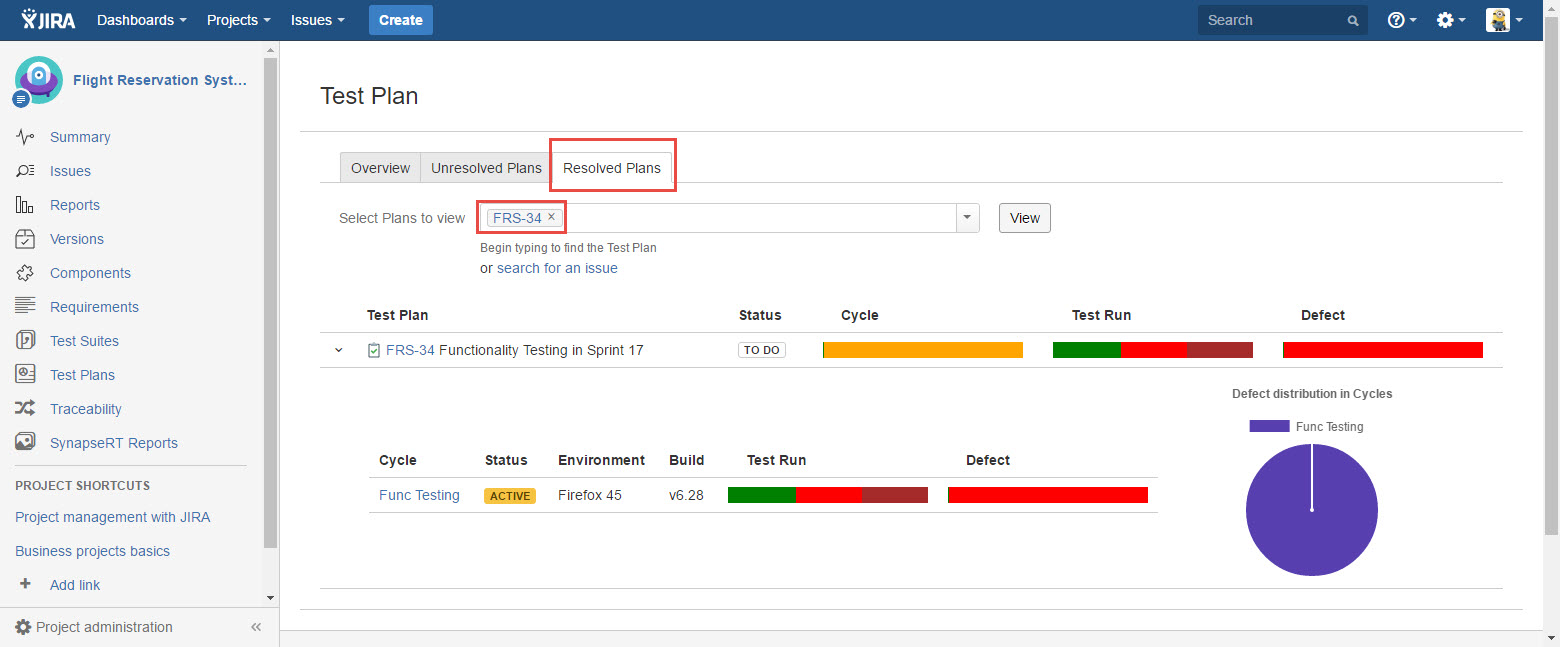Click the plus icon for Add link
1560x647 pixels.
[x=26, y=584]
